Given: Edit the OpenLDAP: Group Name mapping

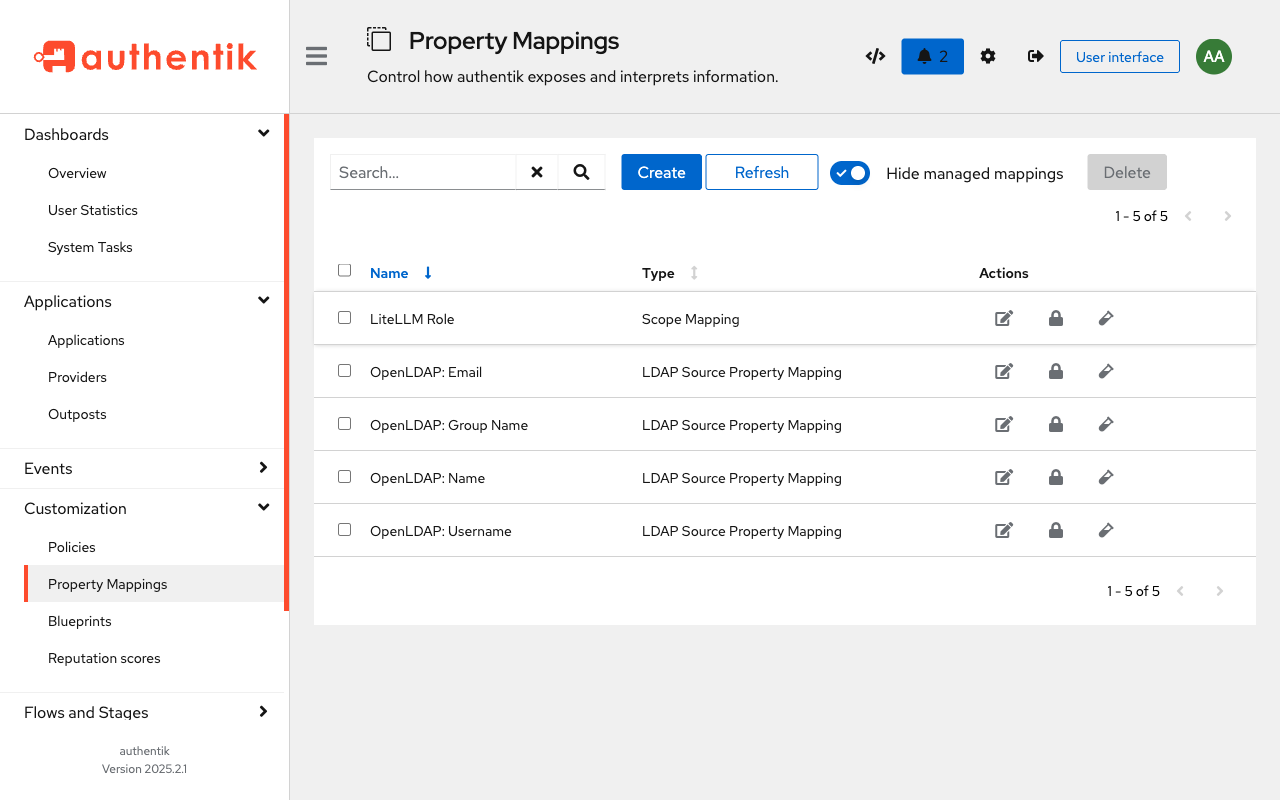Looking at the screenshot, I should [x=1004, y=424].
